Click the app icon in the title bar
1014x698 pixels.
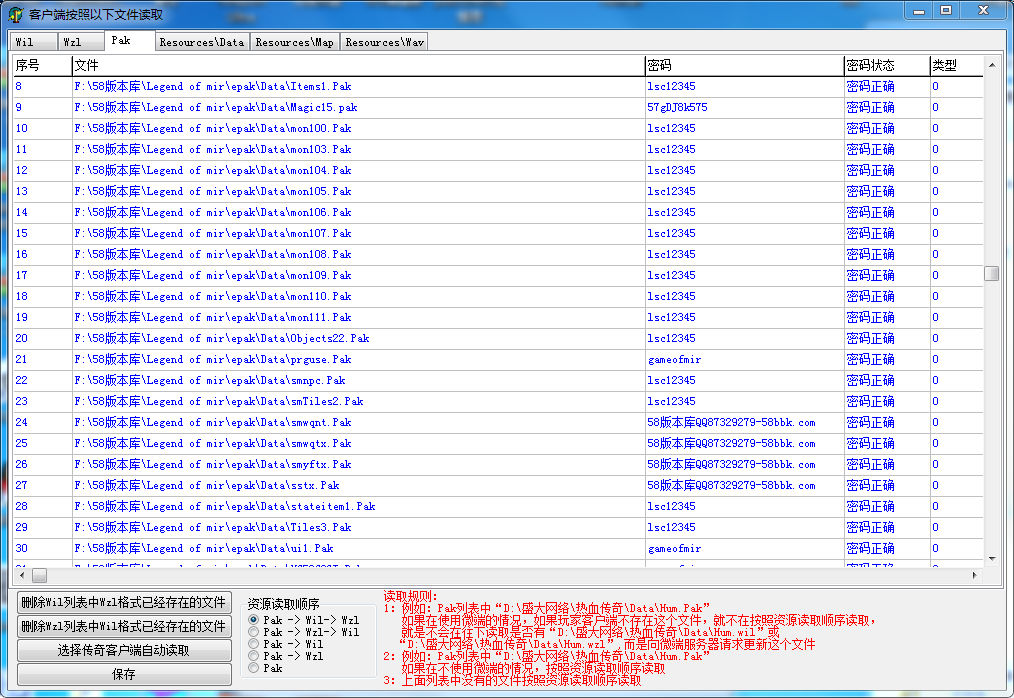(x=15, y=14)
